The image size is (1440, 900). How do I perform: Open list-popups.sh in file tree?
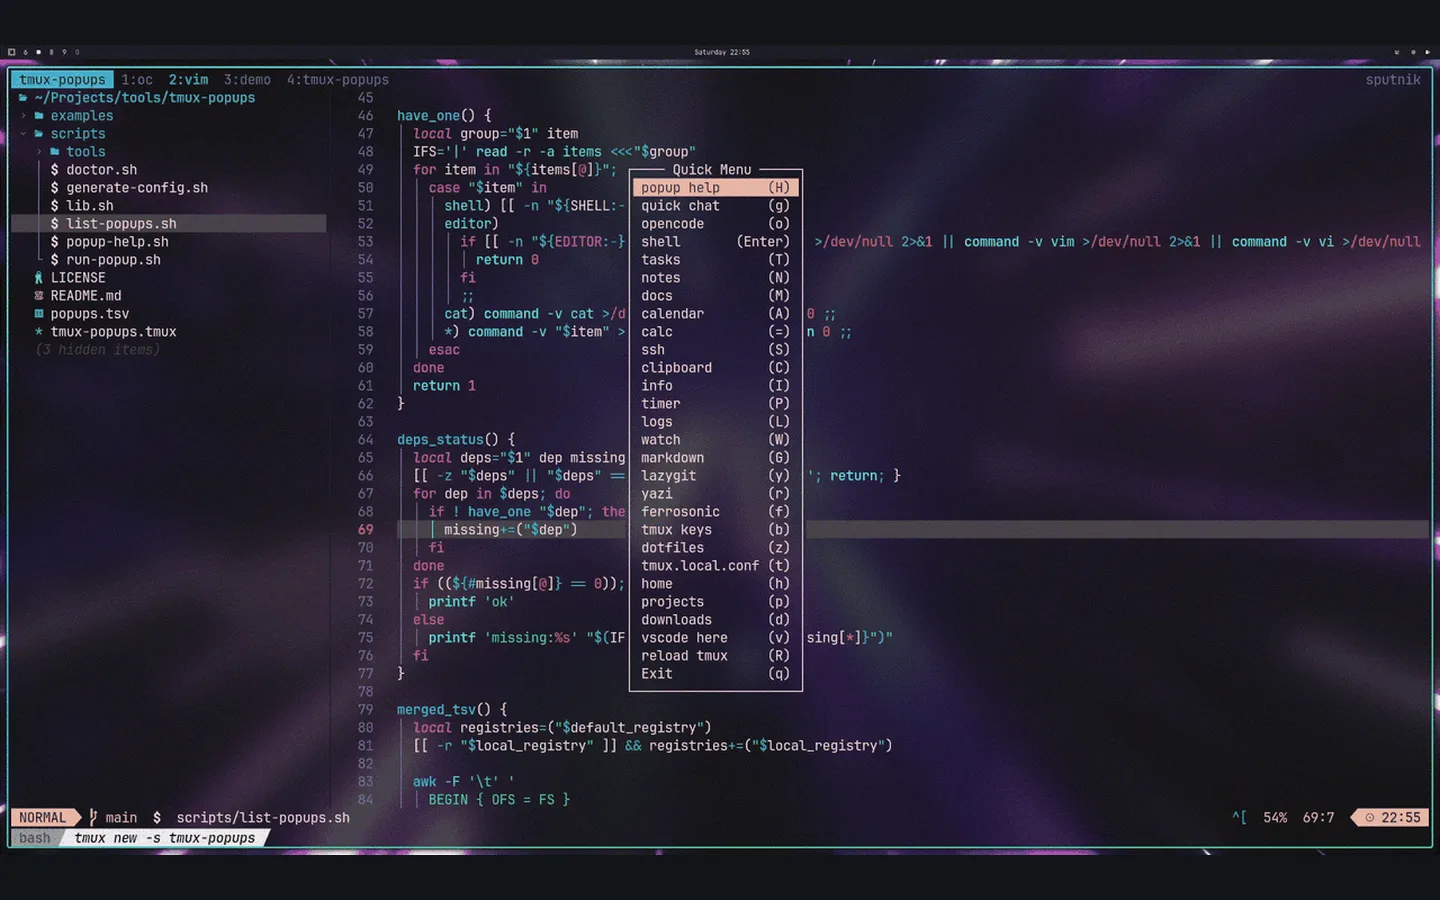(168, 224)
